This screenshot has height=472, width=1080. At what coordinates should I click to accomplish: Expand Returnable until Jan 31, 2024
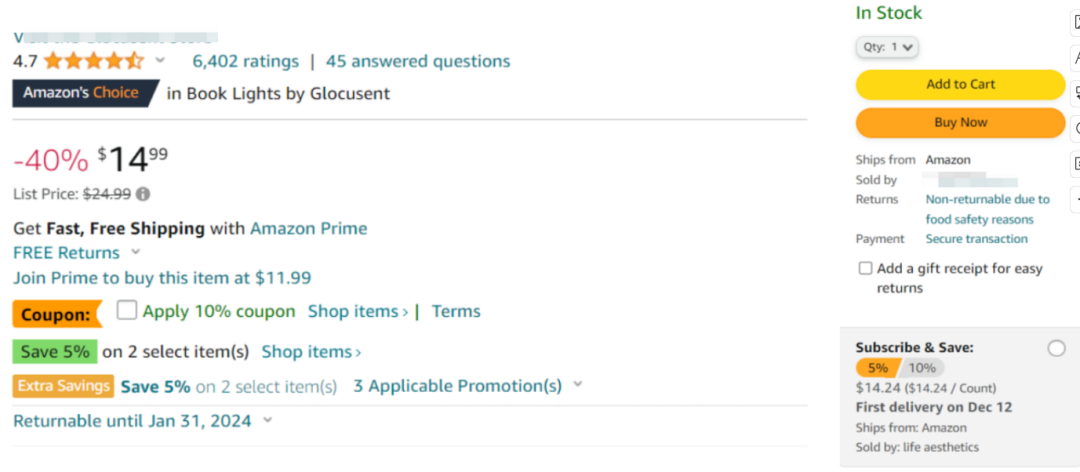[267, 421]
